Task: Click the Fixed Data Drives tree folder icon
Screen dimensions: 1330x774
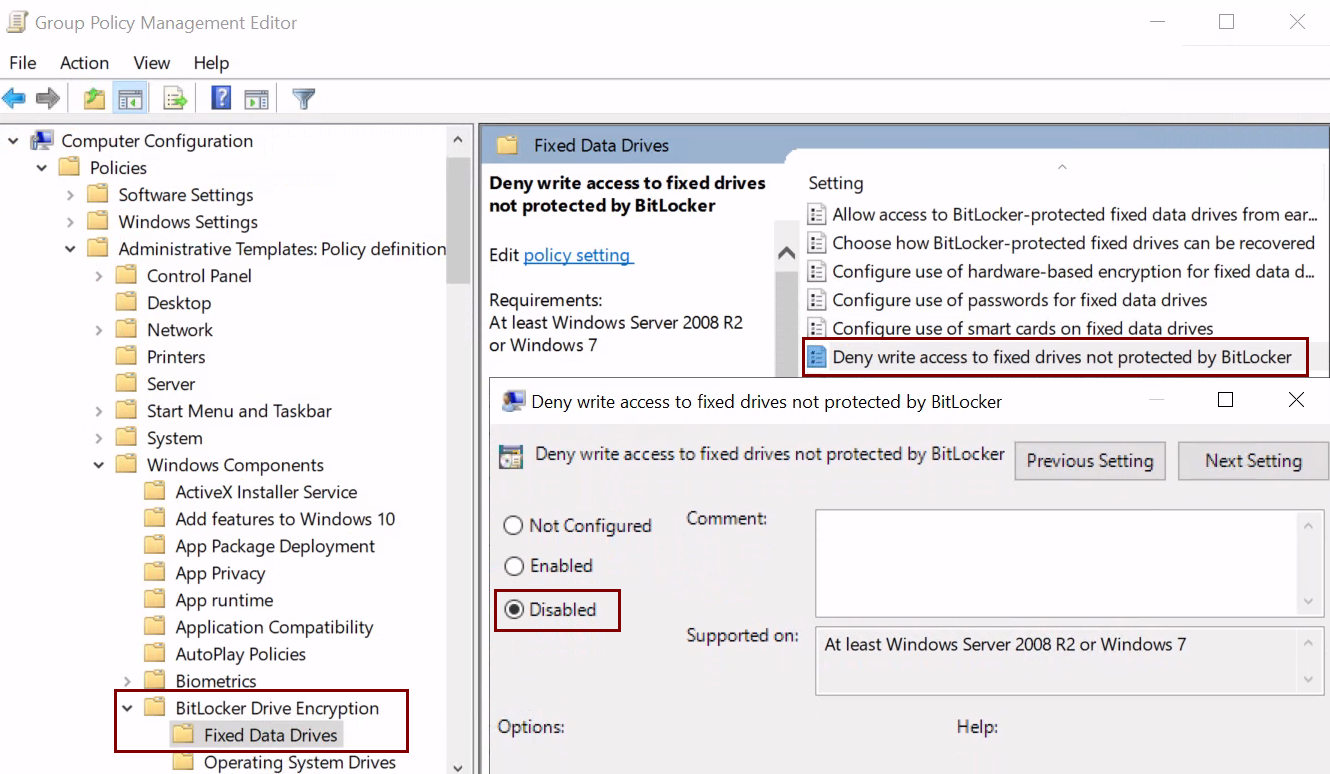Action: point(182,734)
